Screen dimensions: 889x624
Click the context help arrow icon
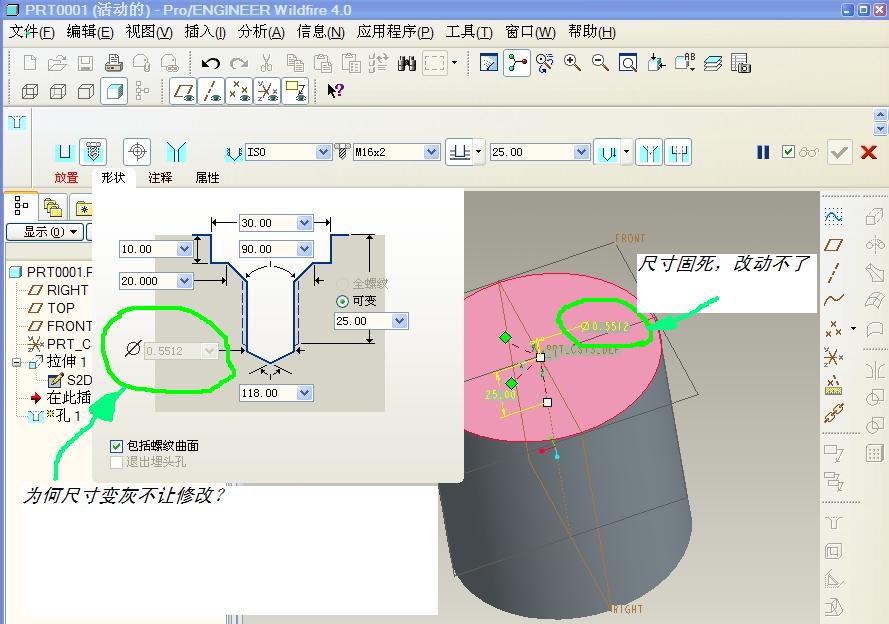[336, 90]
